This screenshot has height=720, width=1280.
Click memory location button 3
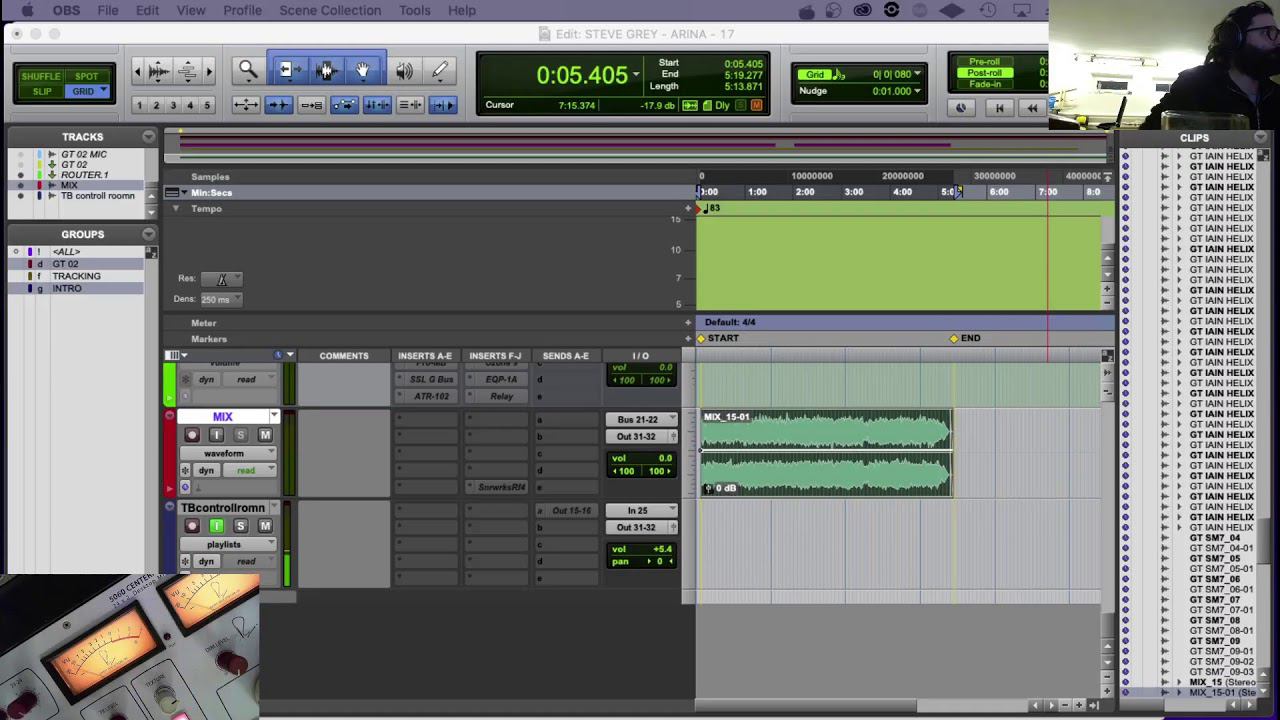(172, 105)
